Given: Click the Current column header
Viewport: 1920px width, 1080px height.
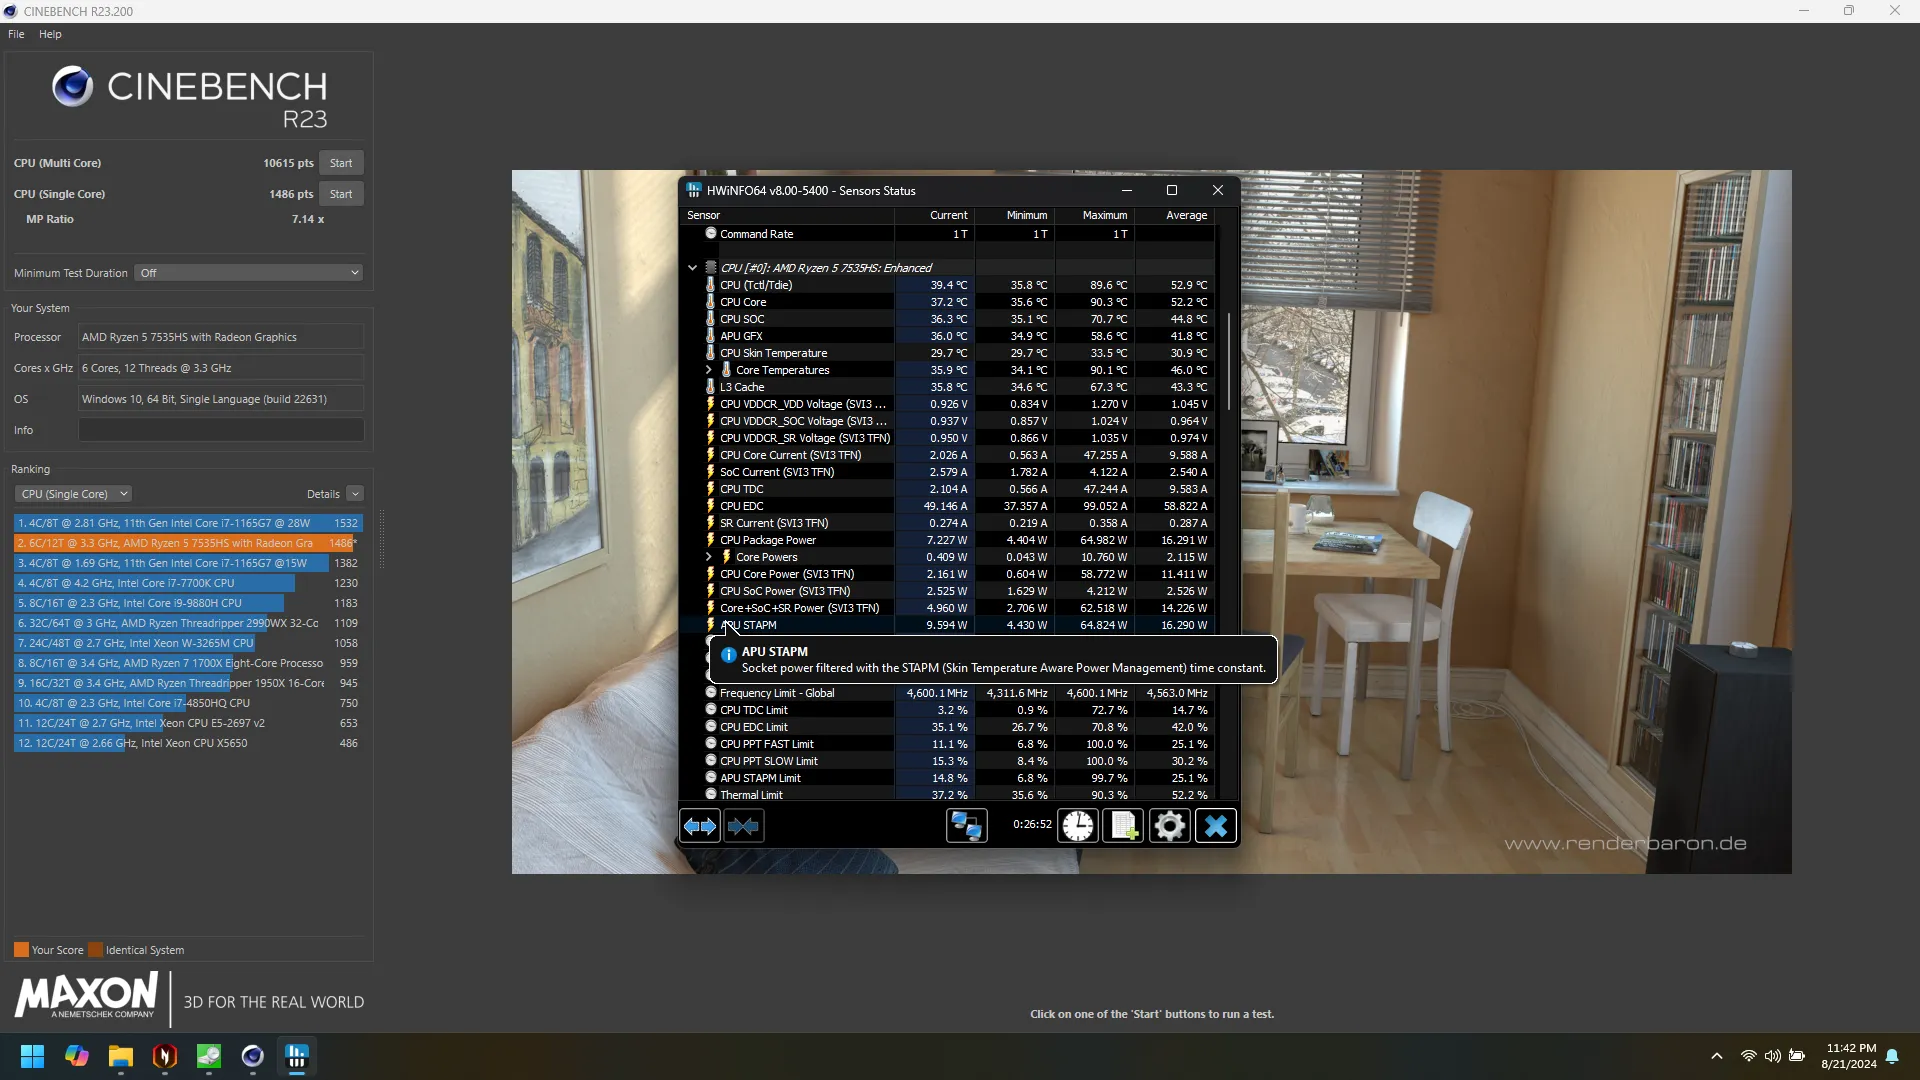Looking at the screenshot, I should point(935,215).
